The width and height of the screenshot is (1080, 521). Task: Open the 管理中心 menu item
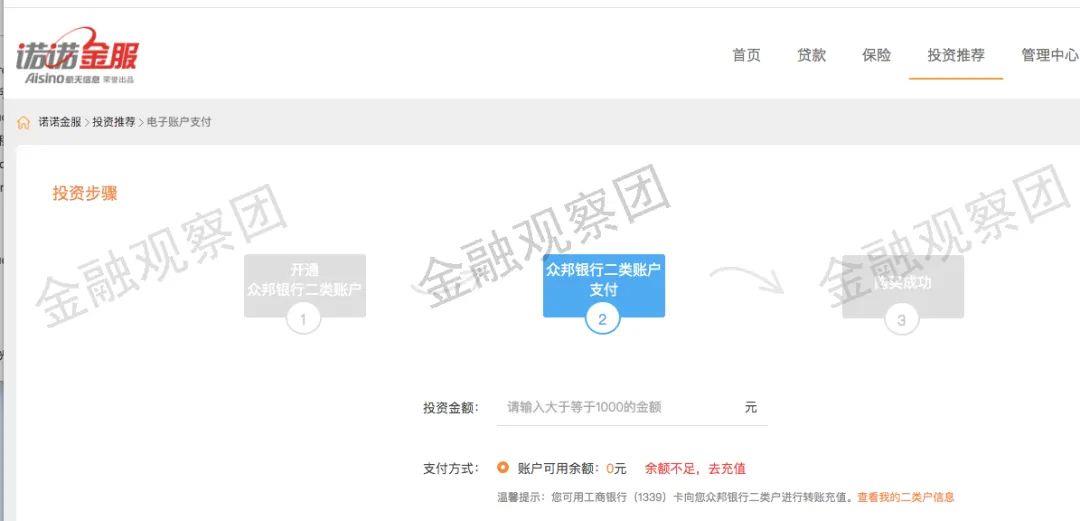1050,55
